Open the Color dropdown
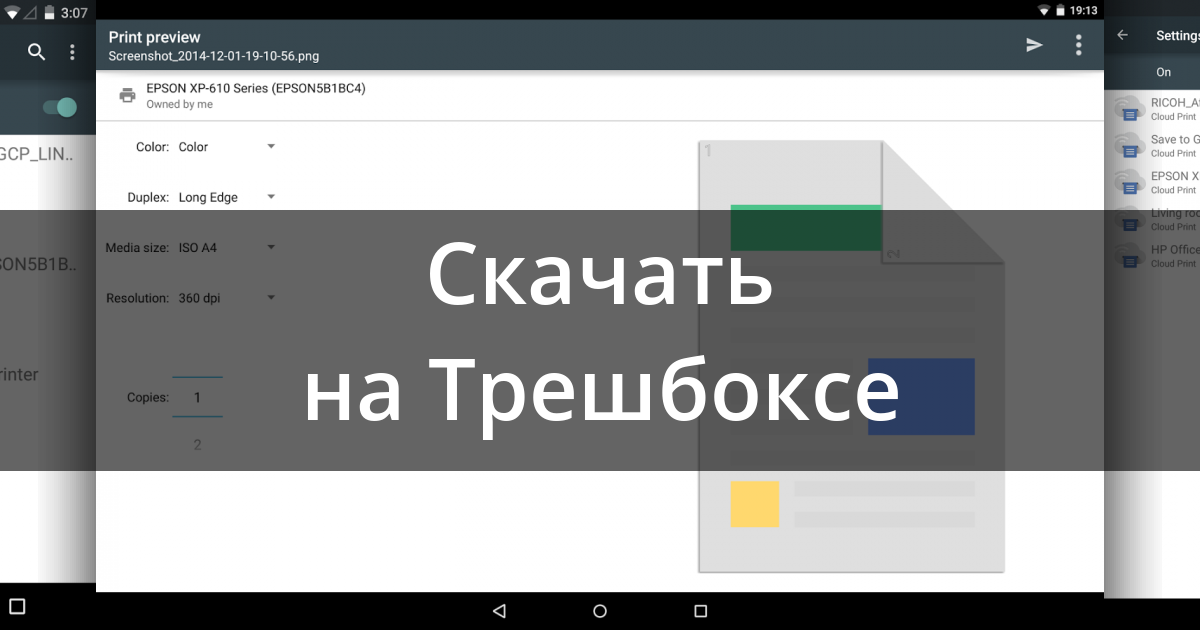Viewport: 1200px width, 630px height. point(227,147)
